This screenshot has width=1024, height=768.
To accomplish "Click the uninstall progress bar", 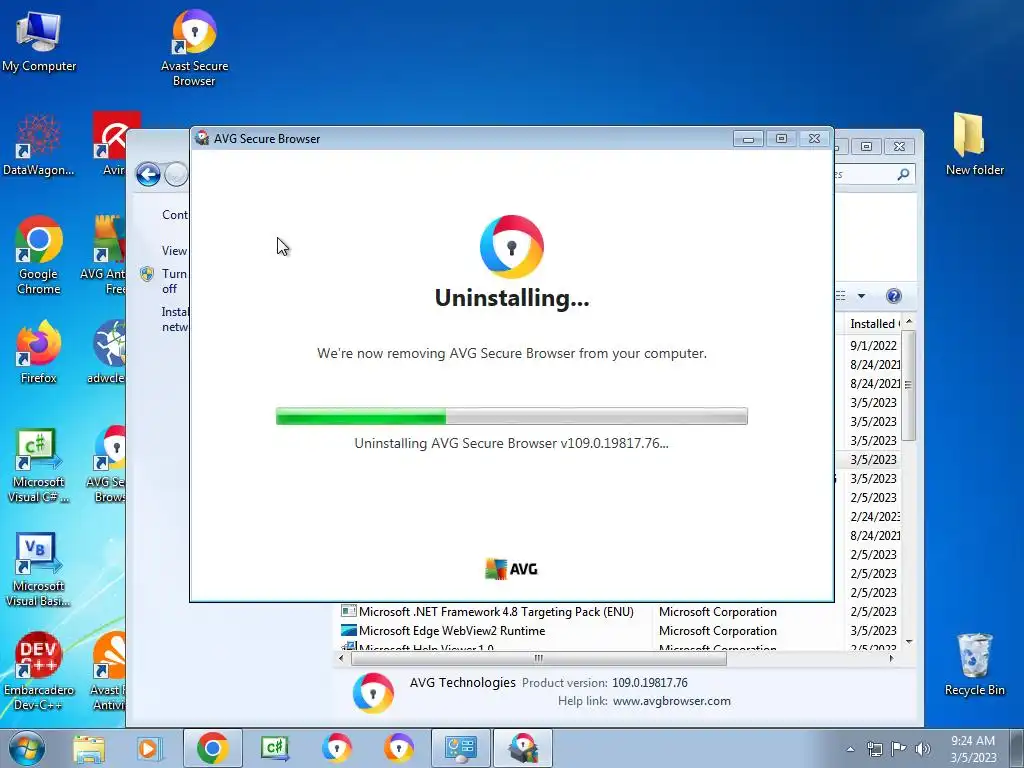I will pyautogui.click(x=511, y=416).
